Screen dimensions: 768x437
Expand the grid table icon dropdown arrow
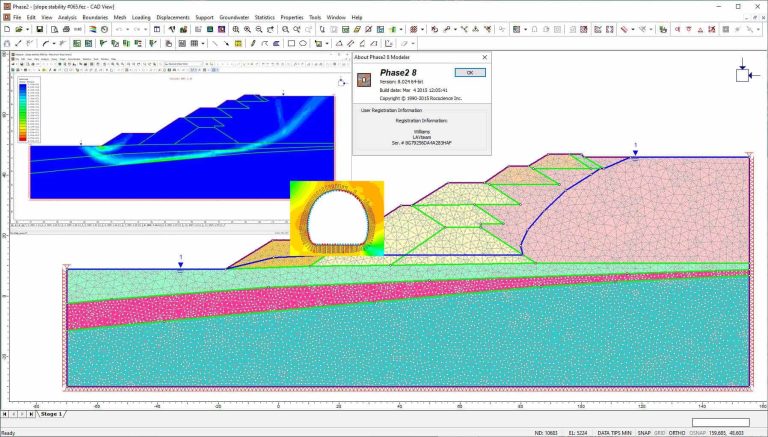tap(203, 43)
